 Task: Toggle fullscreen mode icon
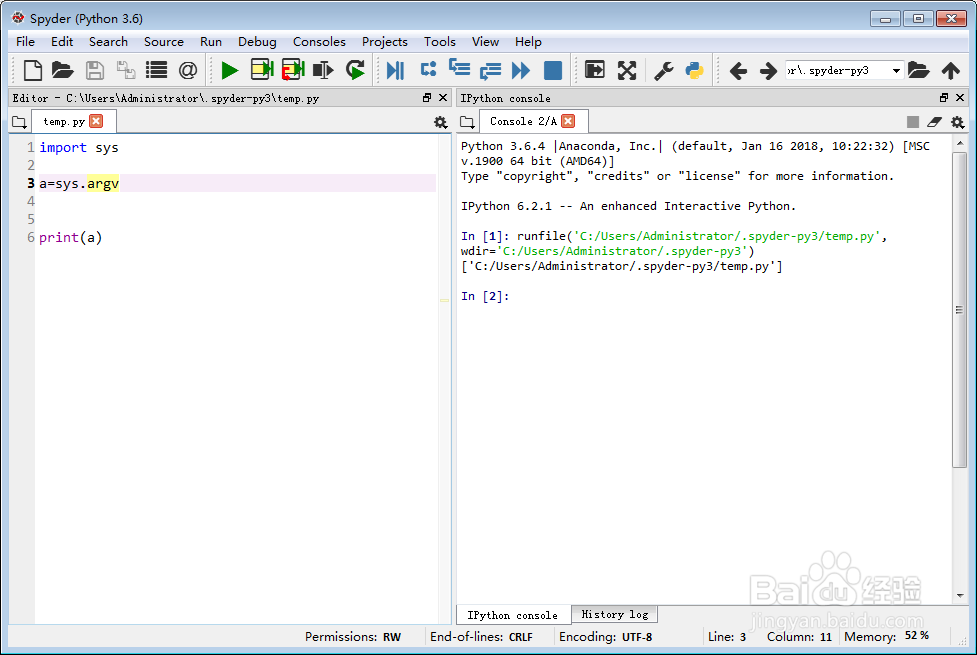(627, 70)
